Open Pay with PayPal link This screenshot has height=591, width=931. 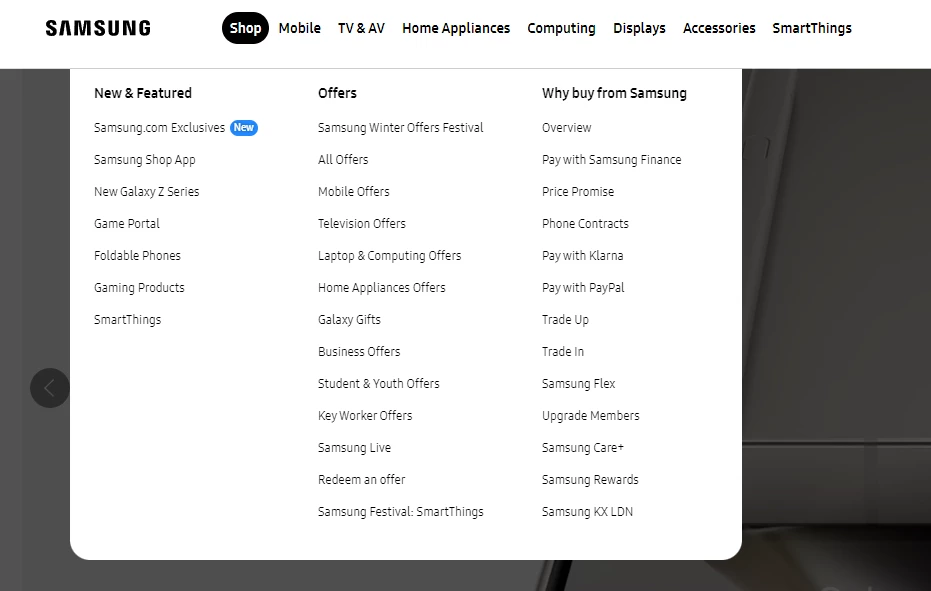(582, 287)
